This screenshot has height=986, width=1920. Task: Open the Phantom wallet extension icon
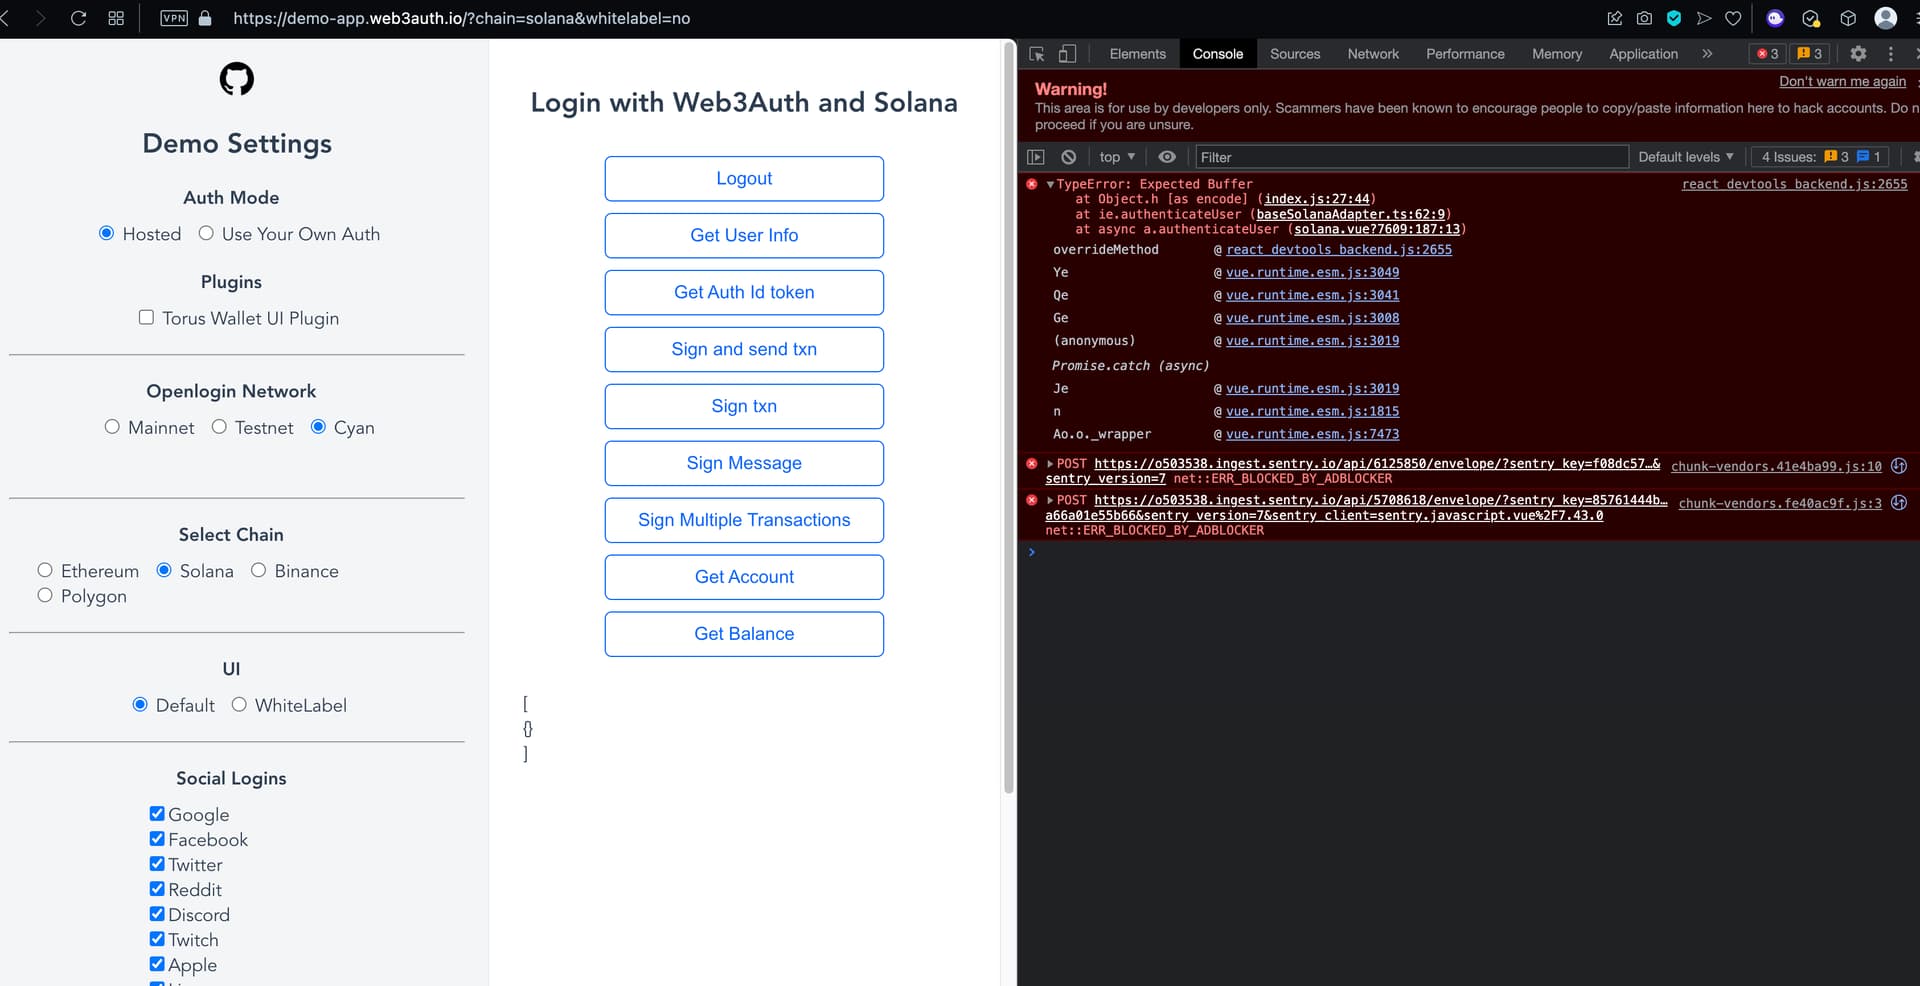1775,18
